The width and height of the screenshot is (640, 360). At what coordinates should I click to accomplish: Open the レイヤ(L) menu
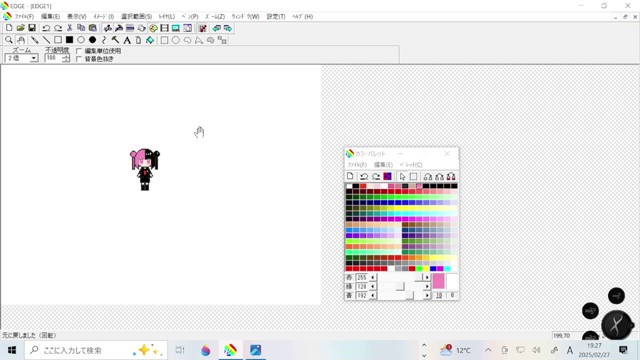(x=167, y=16)
